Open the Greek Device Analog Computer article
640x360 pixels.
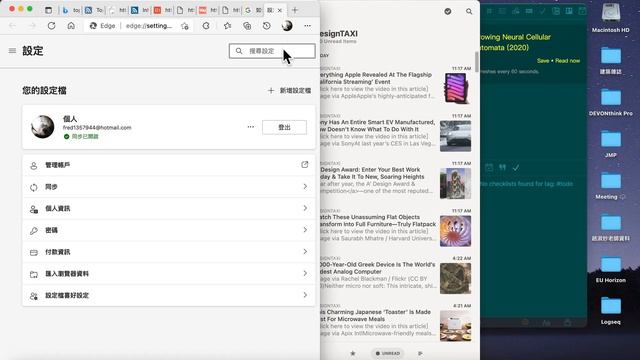(x=396, y=276)
